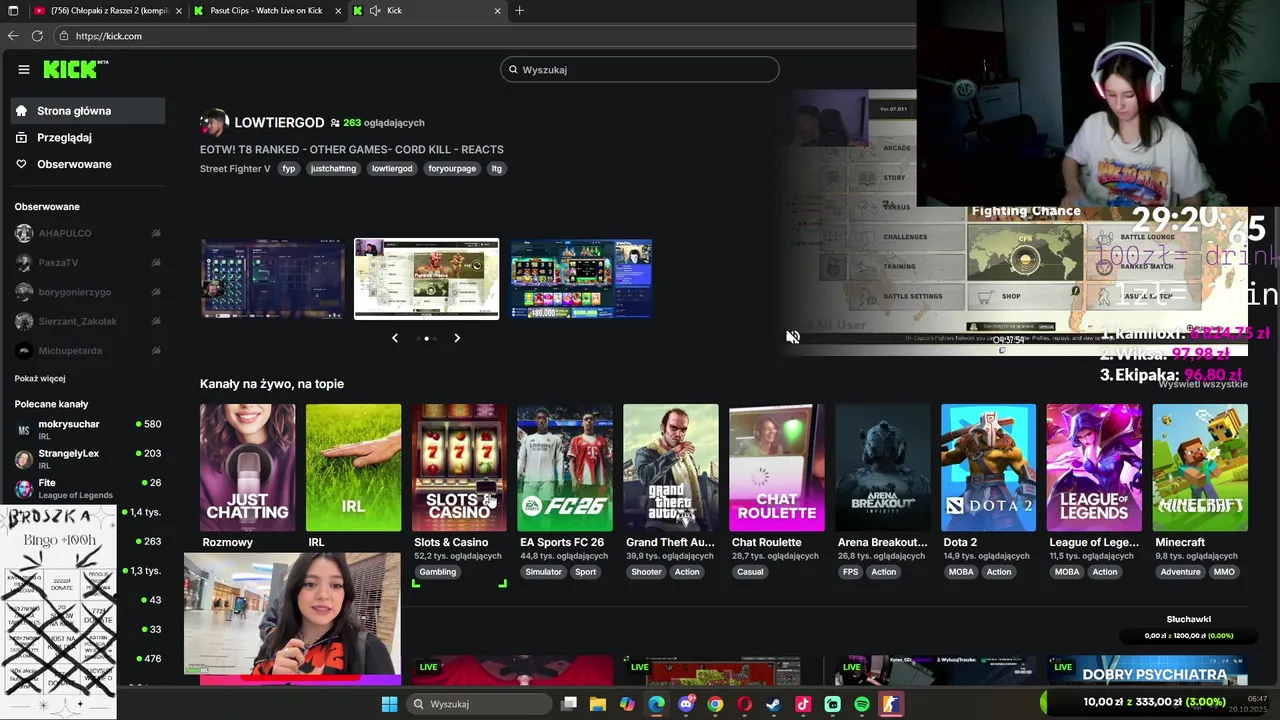Close the Pasut Clips browser tab

(338, 11)
